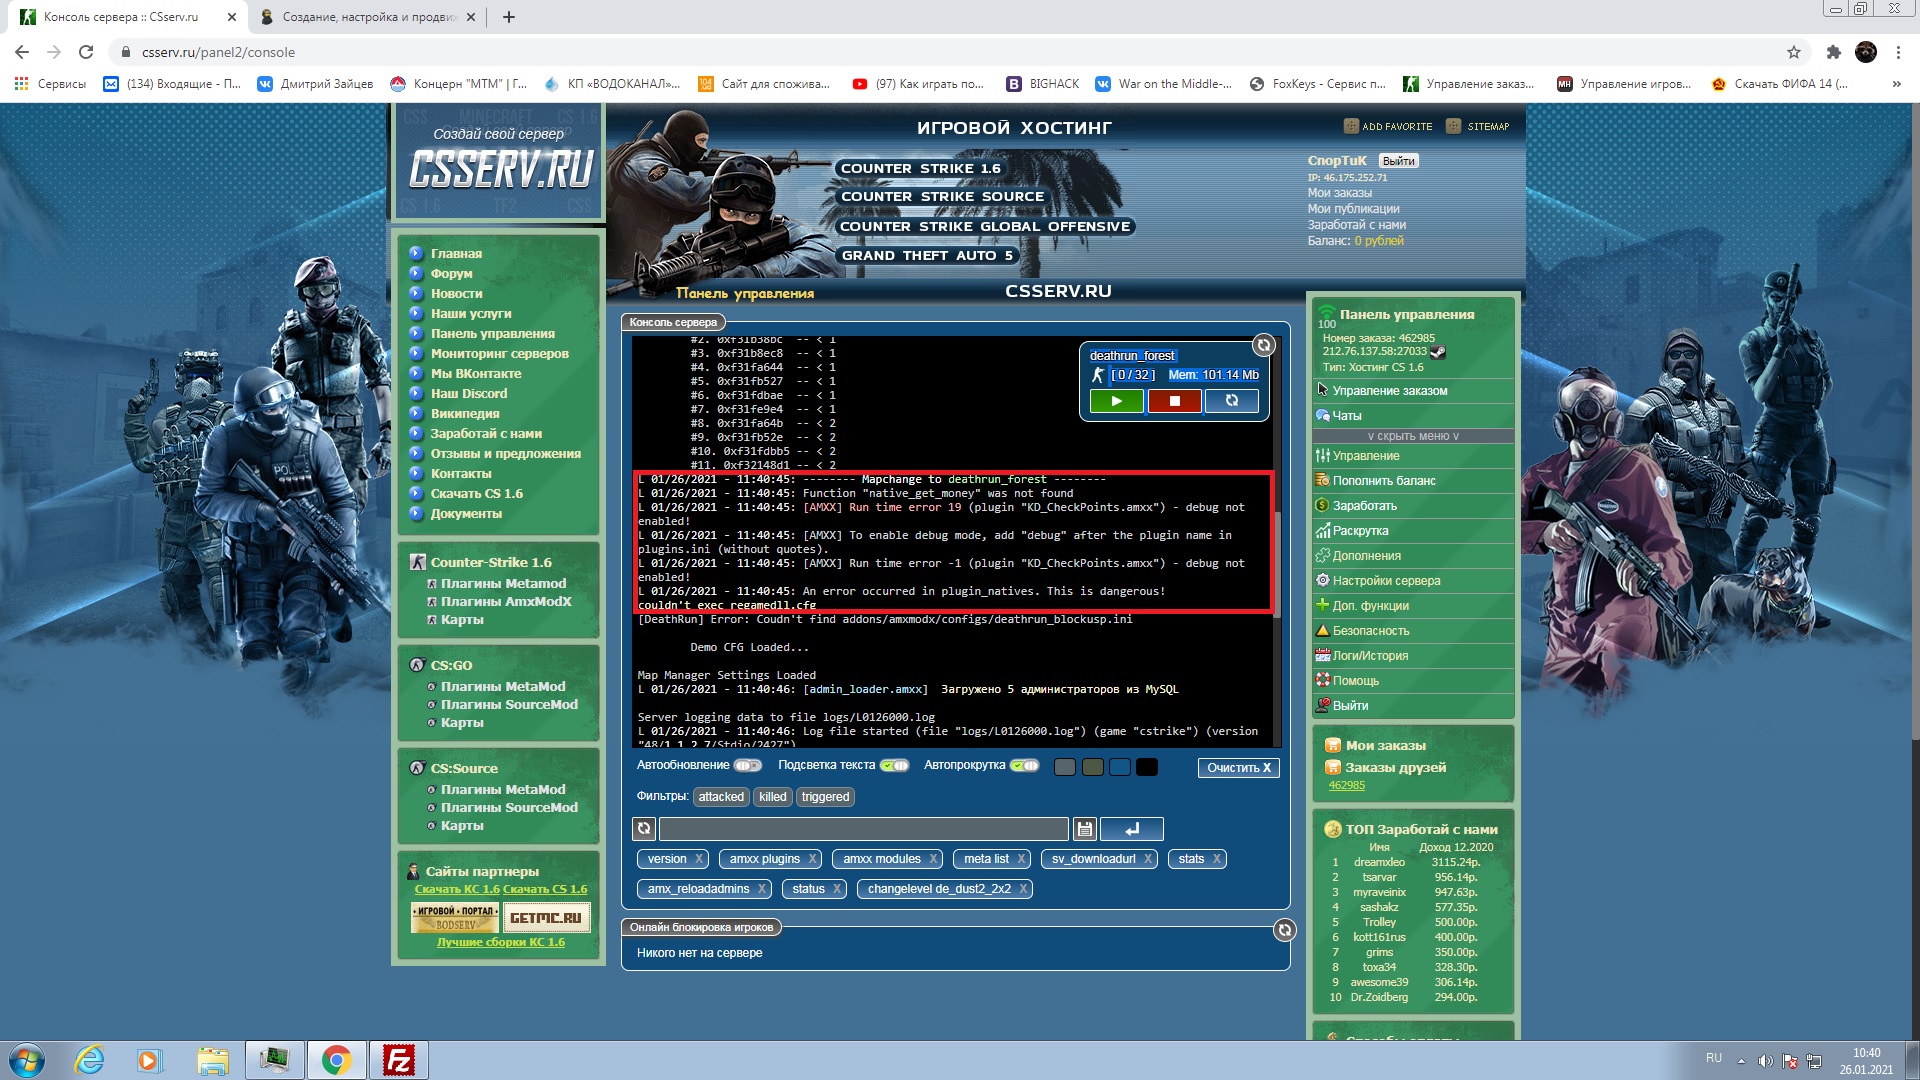Collapse the panel via 'скрыть меню'
This screenshot has height=1080, width=1920.
(x=1413, y=436)
